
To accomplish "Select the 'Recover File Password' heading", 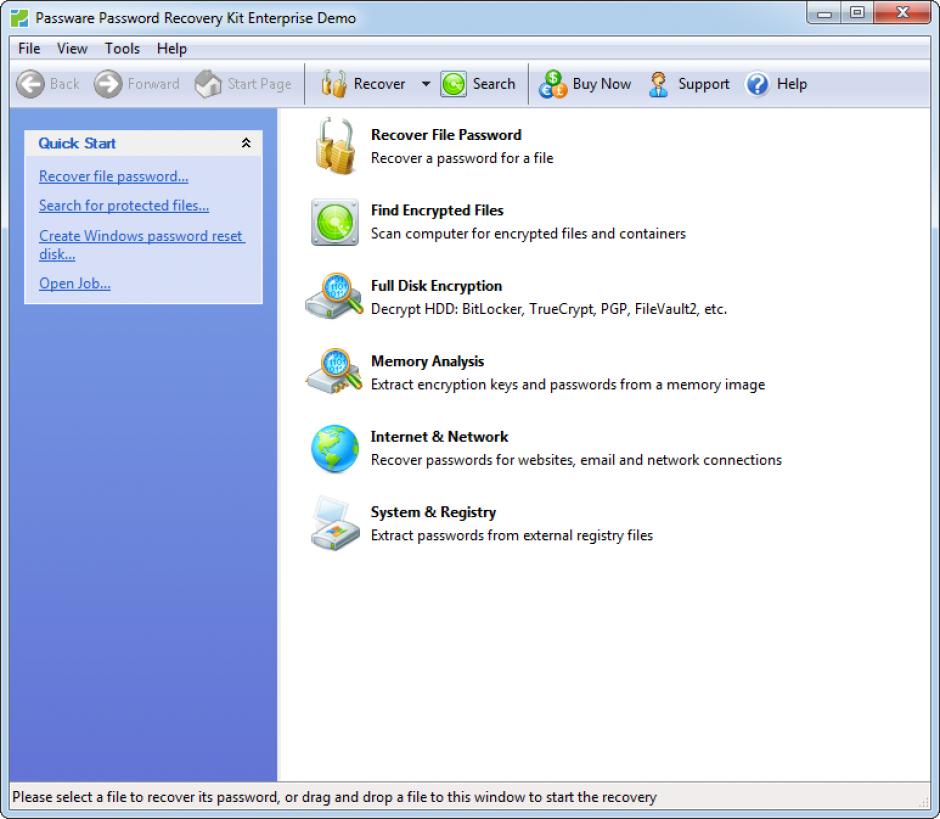I will click(446, 135).
